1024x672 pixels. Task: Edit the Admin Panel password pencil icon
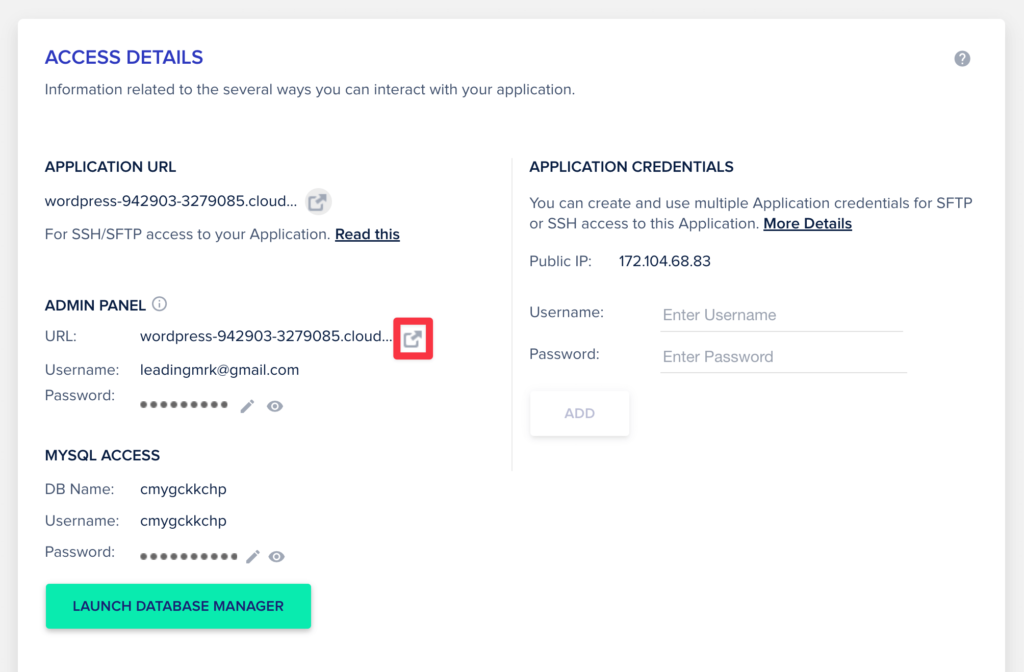tap(248, 406)
